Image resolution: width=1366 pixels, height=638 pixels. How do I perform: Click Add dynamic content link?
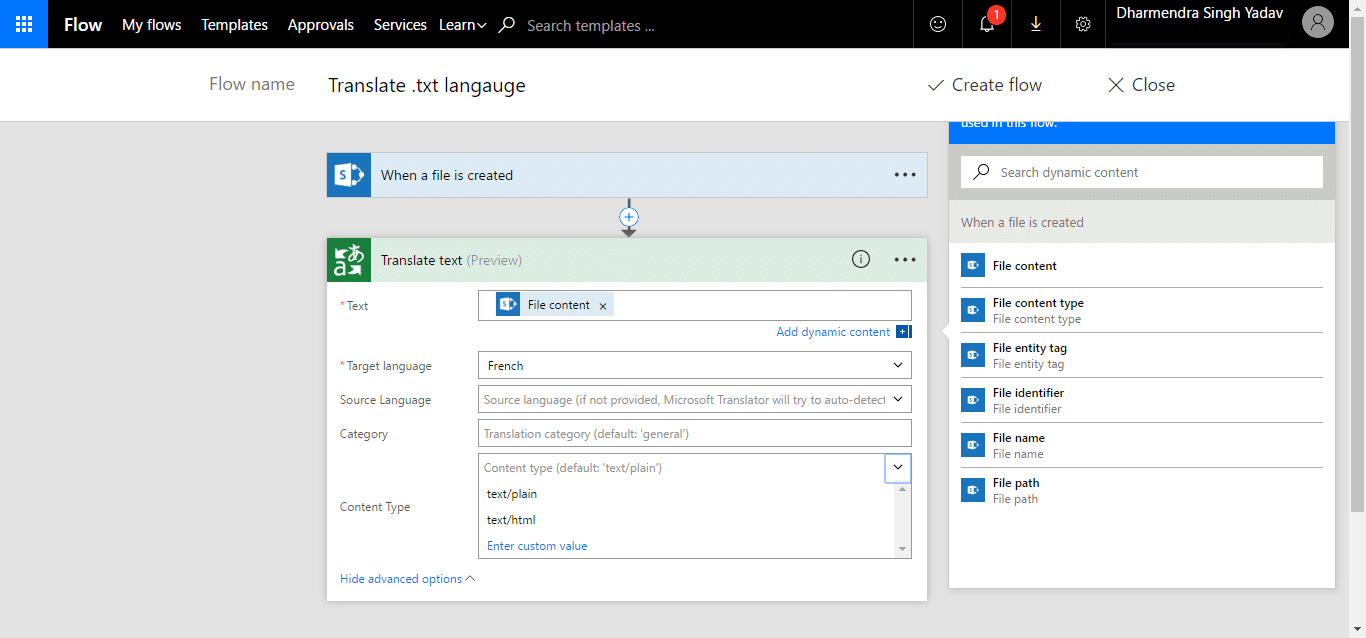(833, 332)
